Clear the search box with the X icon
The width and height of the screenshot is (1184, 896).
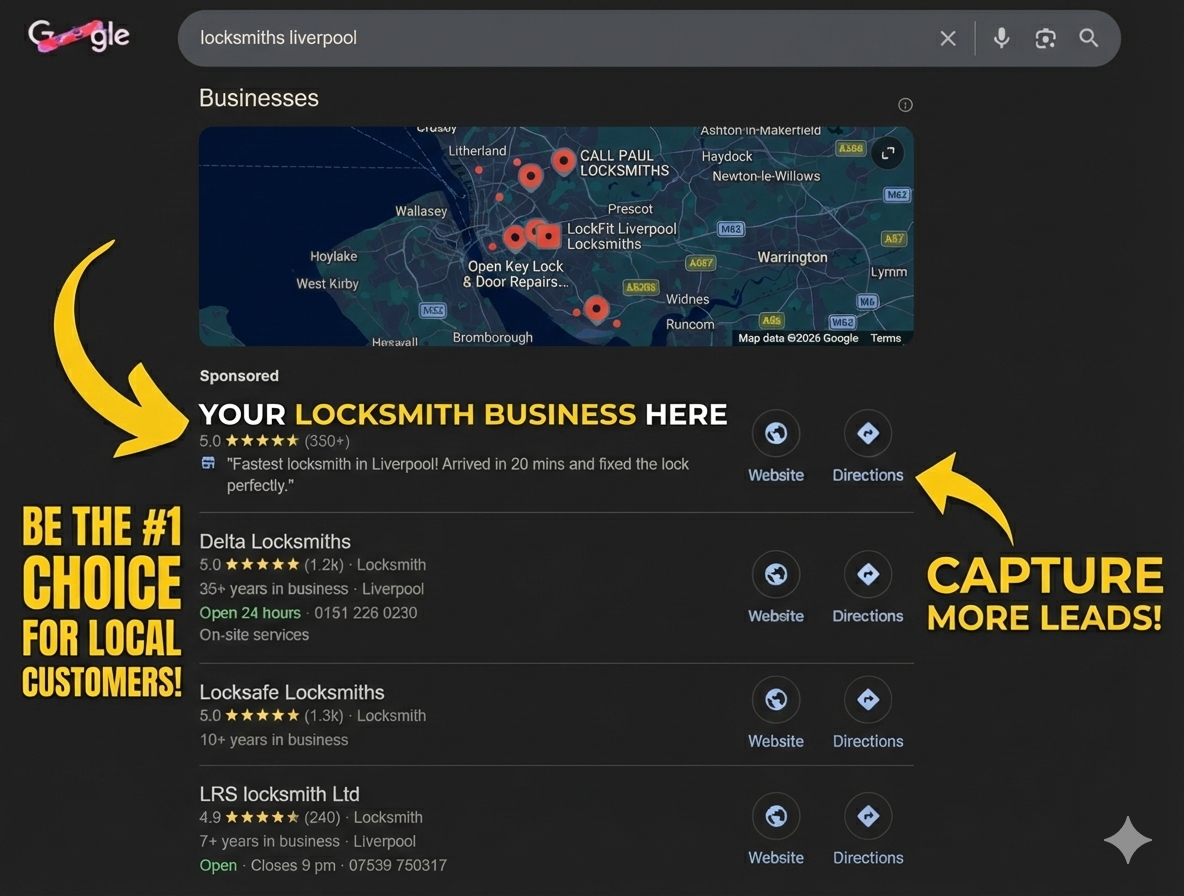coord(947,38)
